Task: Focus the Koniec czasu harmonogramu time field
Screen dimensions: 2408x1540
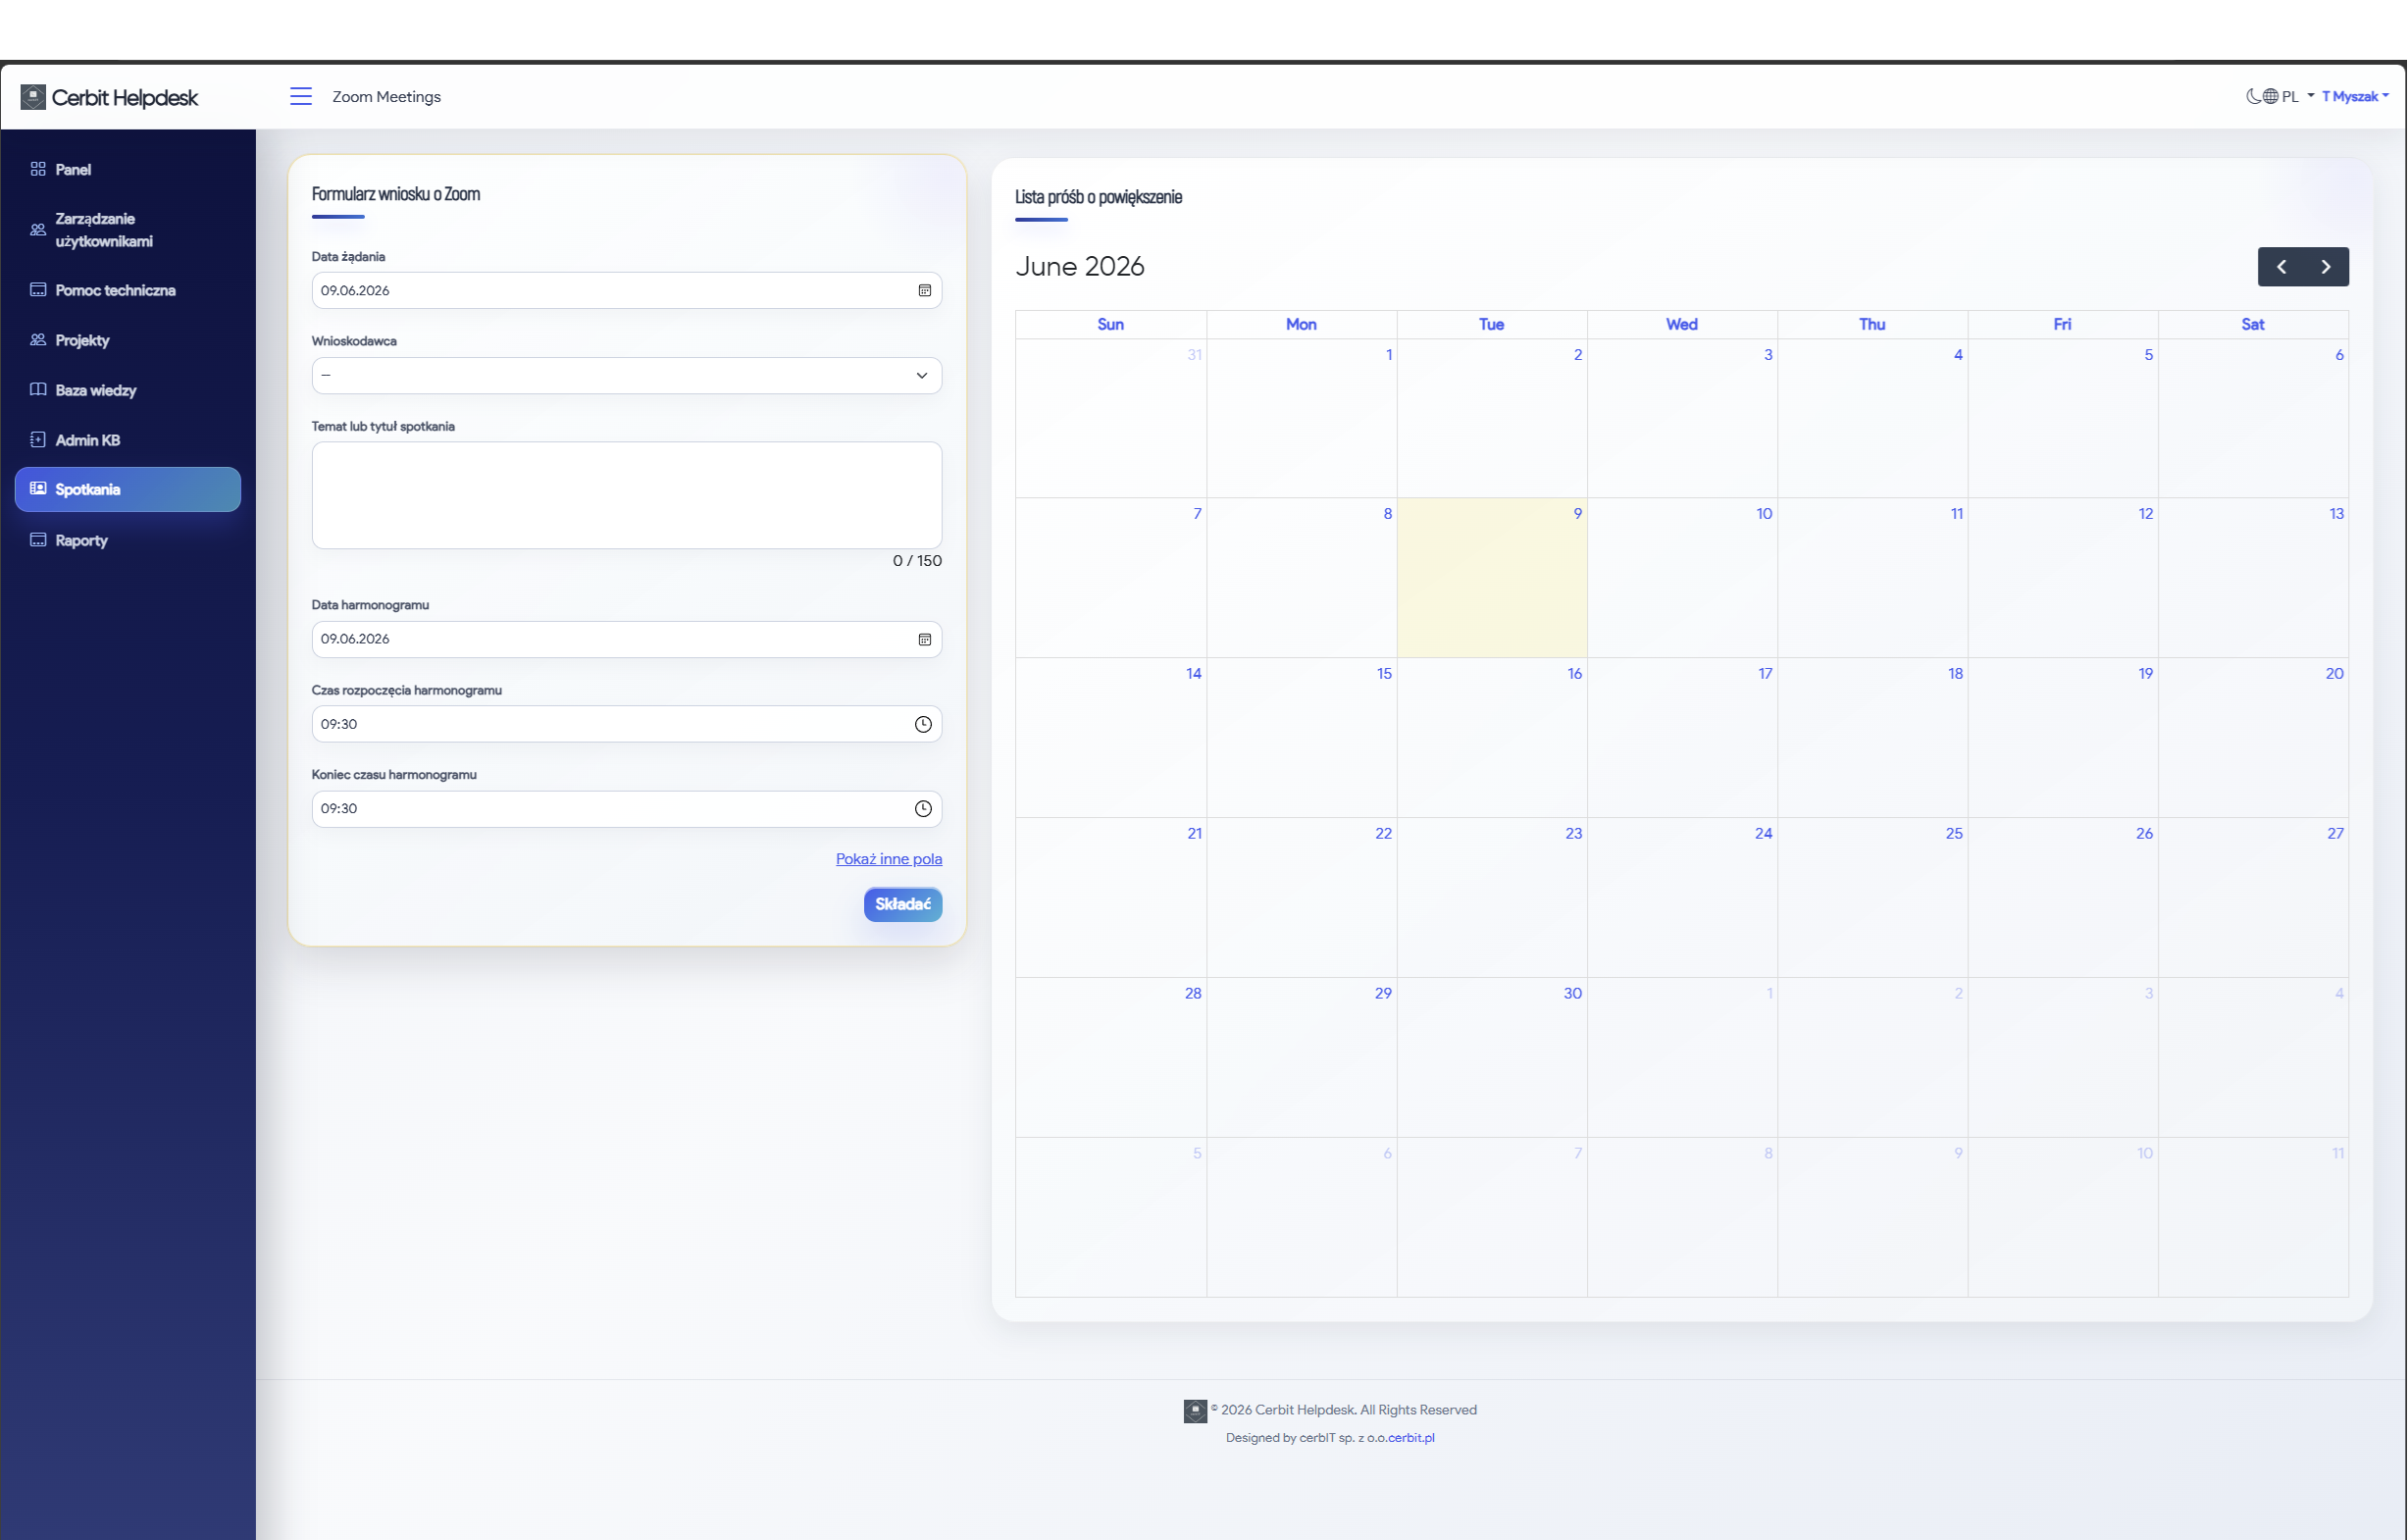Action: [627, 809]
